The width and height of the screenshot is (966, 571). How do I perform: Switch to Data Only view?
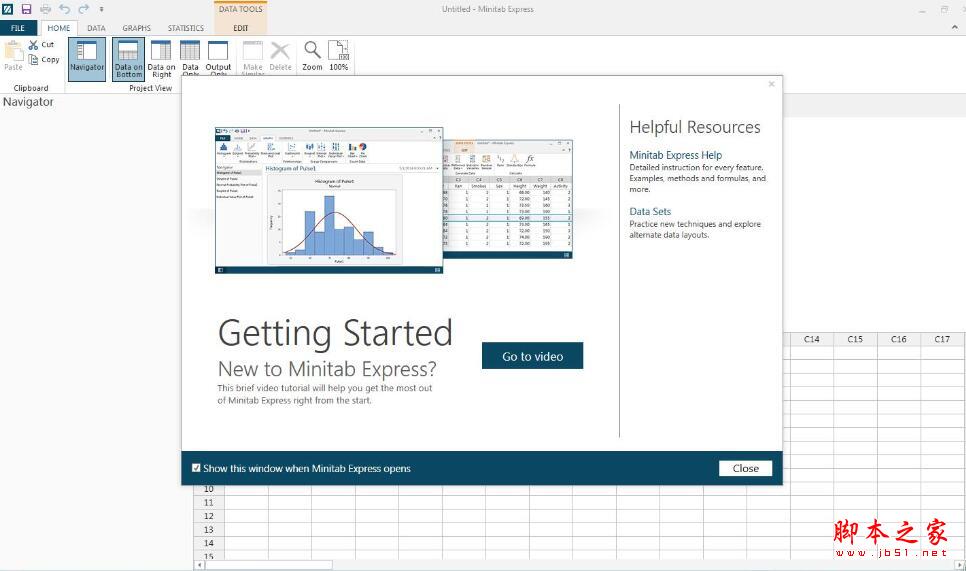tap(190, 58)
